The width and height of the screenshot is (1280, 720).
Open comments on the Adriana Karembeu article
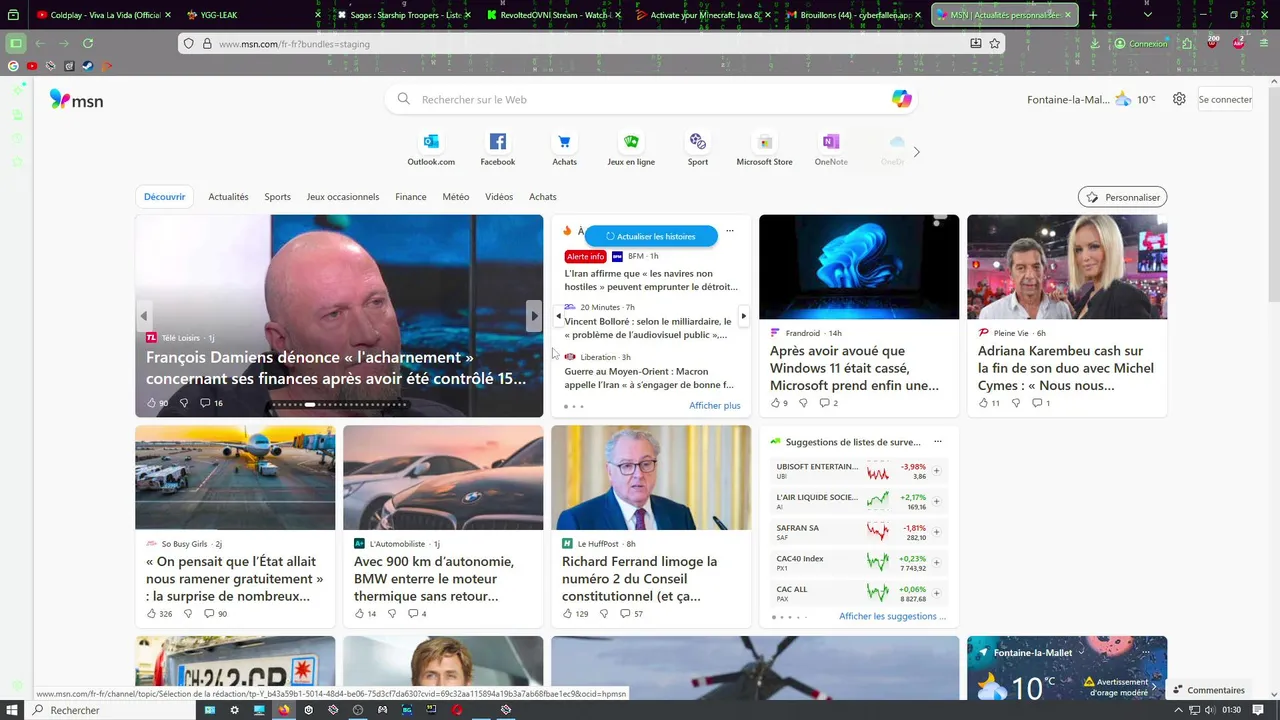click(1041, 403)
